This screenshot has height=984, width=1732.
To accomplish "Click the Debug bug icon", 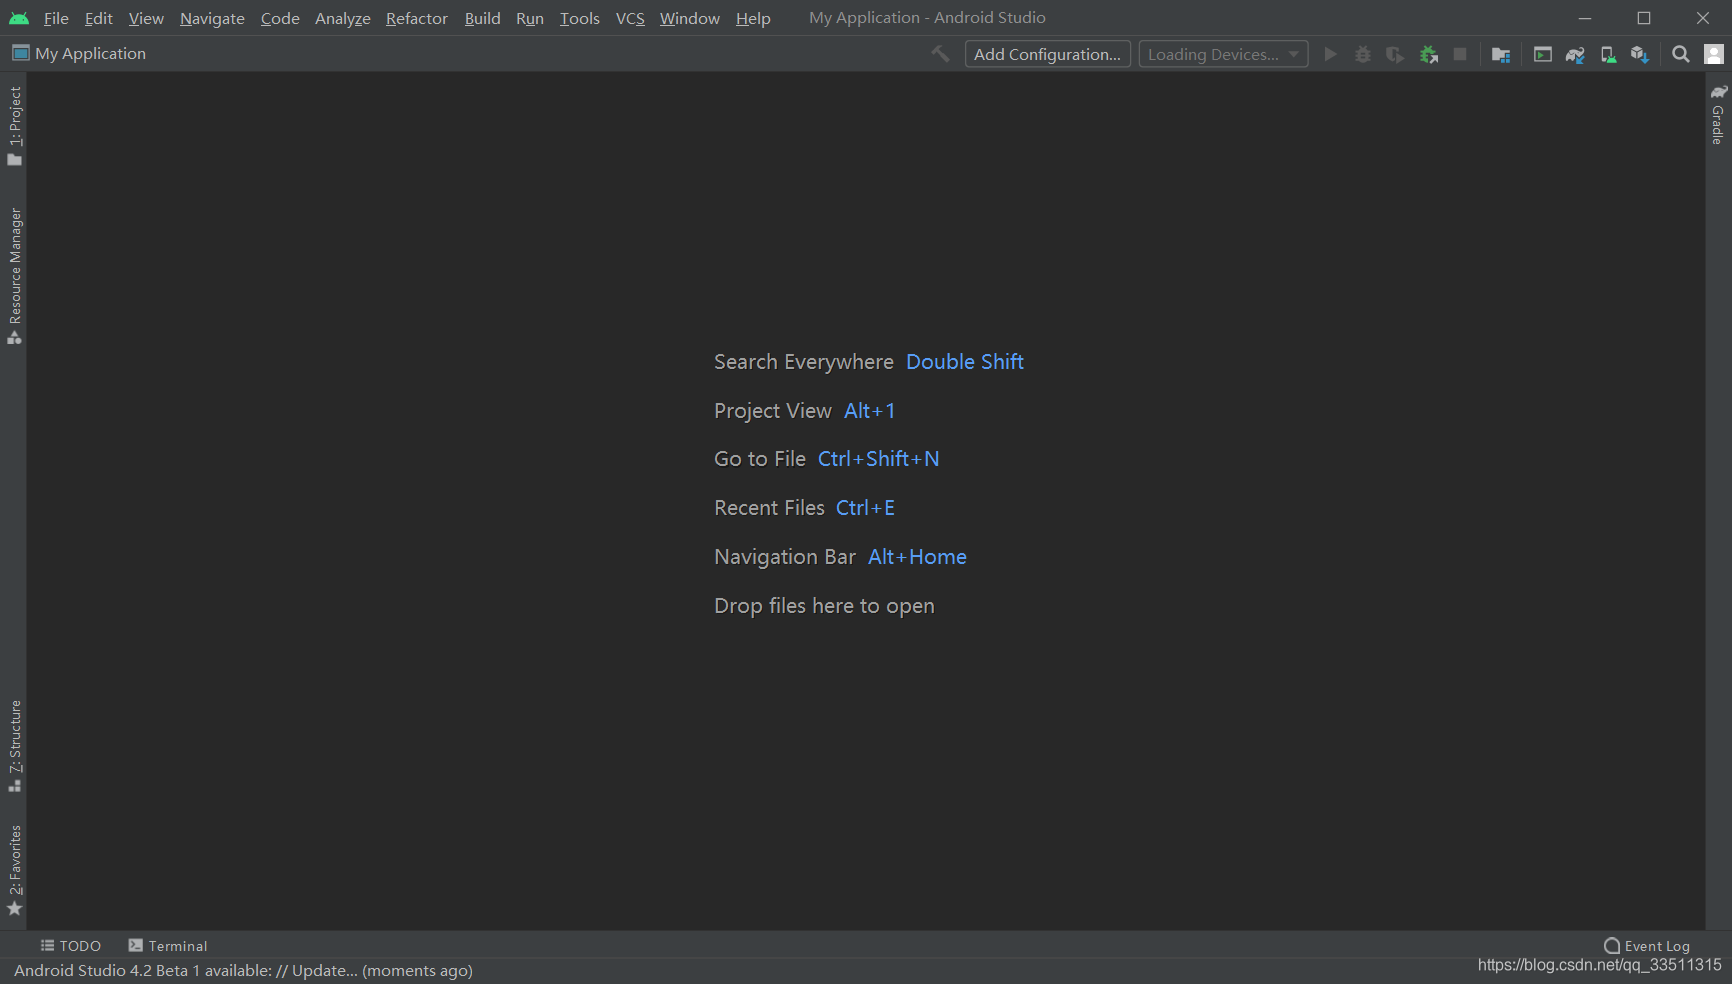I will (x=1362, y=54).
